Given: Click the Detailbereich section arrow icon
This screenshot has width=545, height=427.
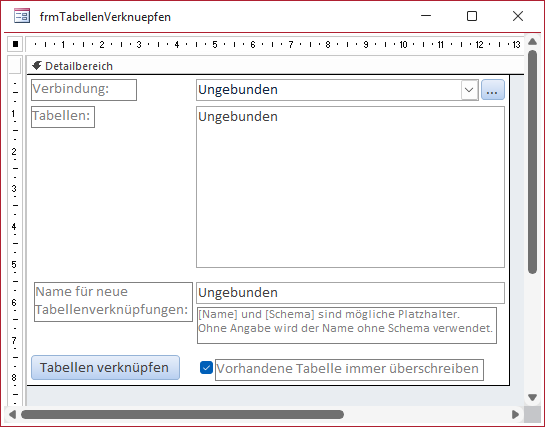Looking at the screenshot, I should tap(37, 65).
